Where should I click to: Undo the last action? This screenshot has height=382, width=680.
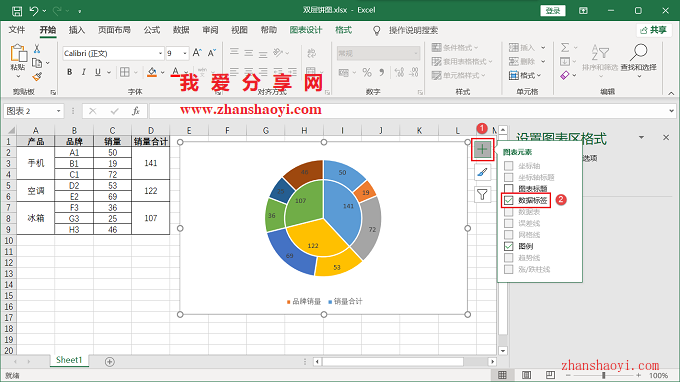click(x=34, y=11)
